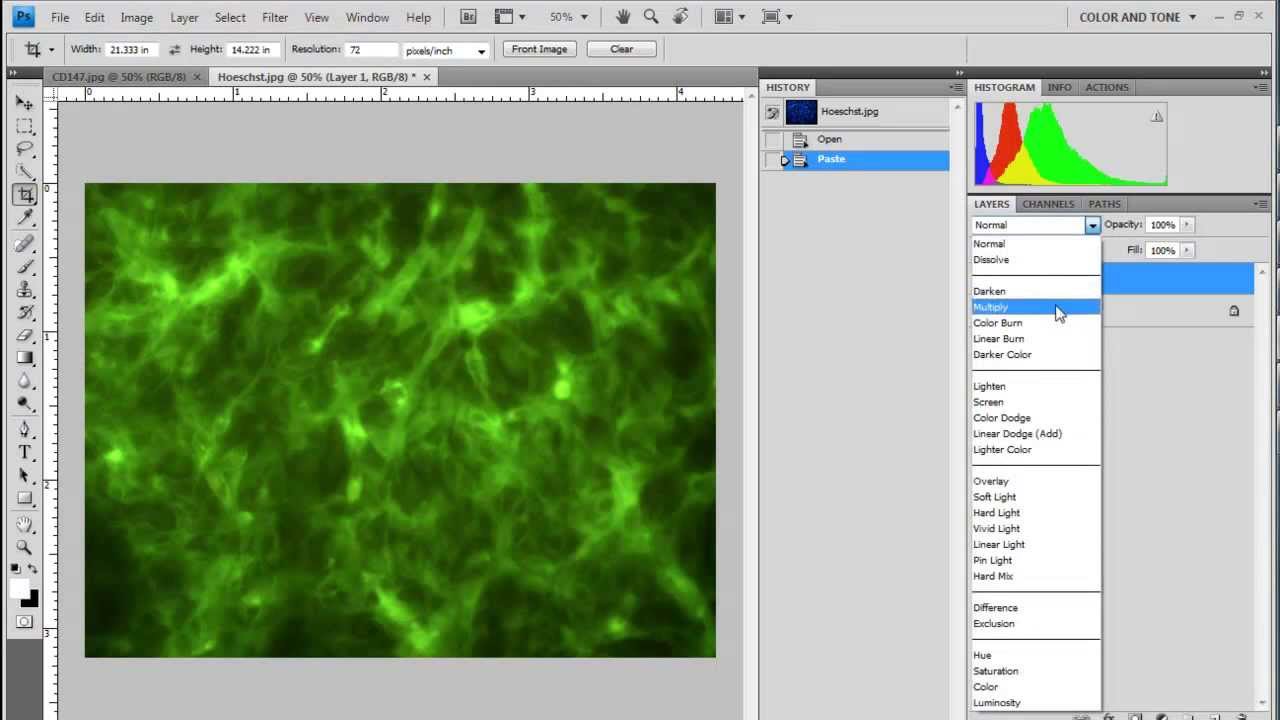1280x720 pixels.
Task: Select the Gradient tool
Action: [x=25, y=359]
